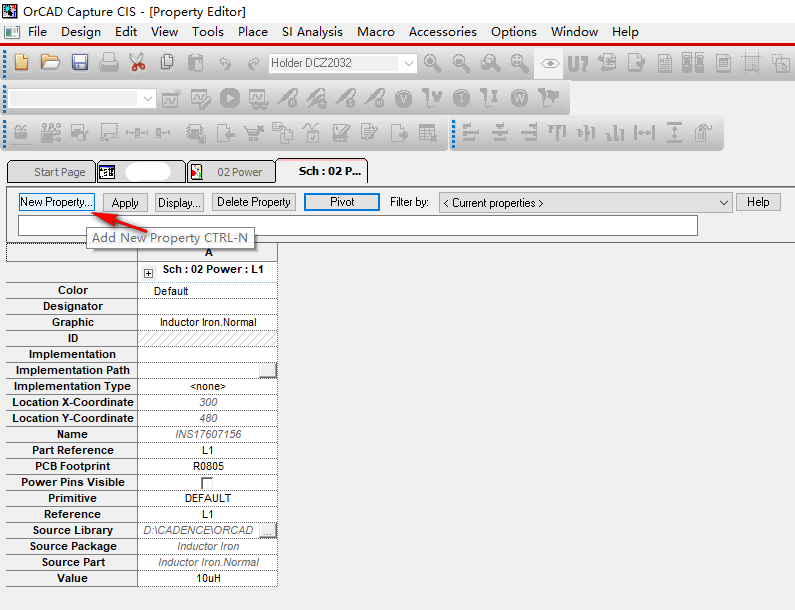795x610 pixels.
Task: Click the Align Top icon
Action: 557,133
